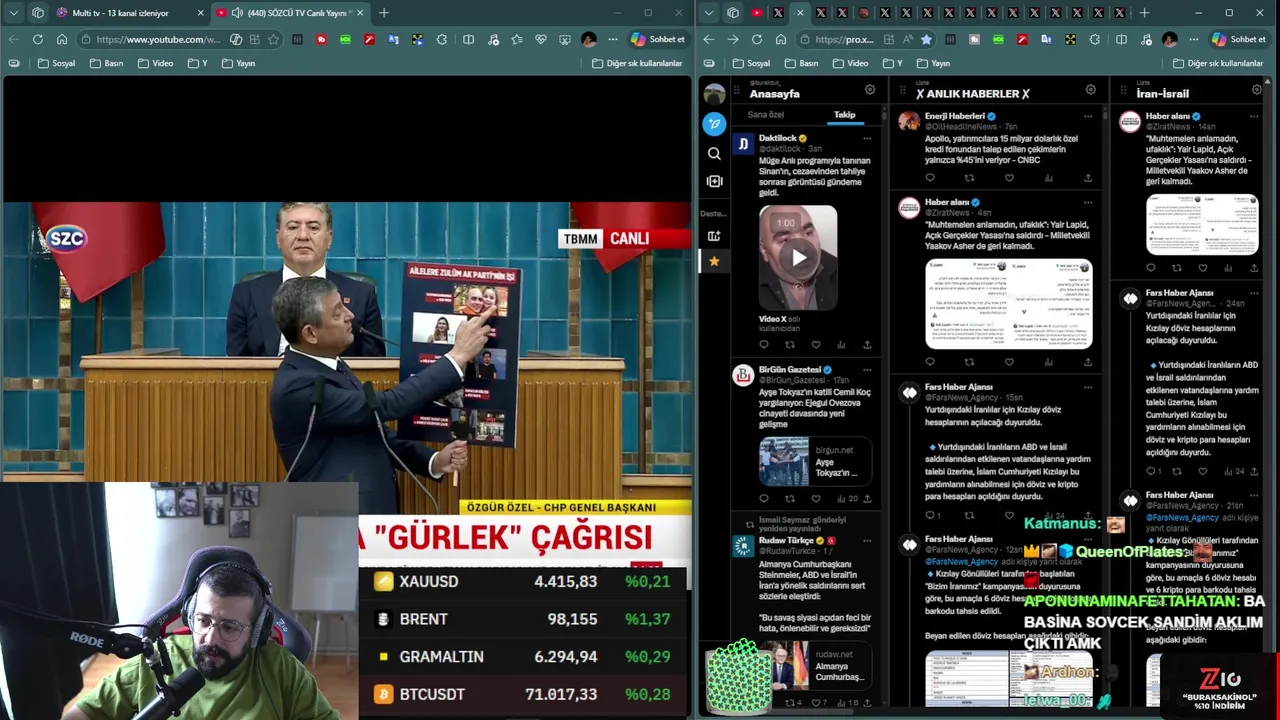This screenshot has height=720, width=1280.
Task: Share the Daktilock post
Action: 867,345
